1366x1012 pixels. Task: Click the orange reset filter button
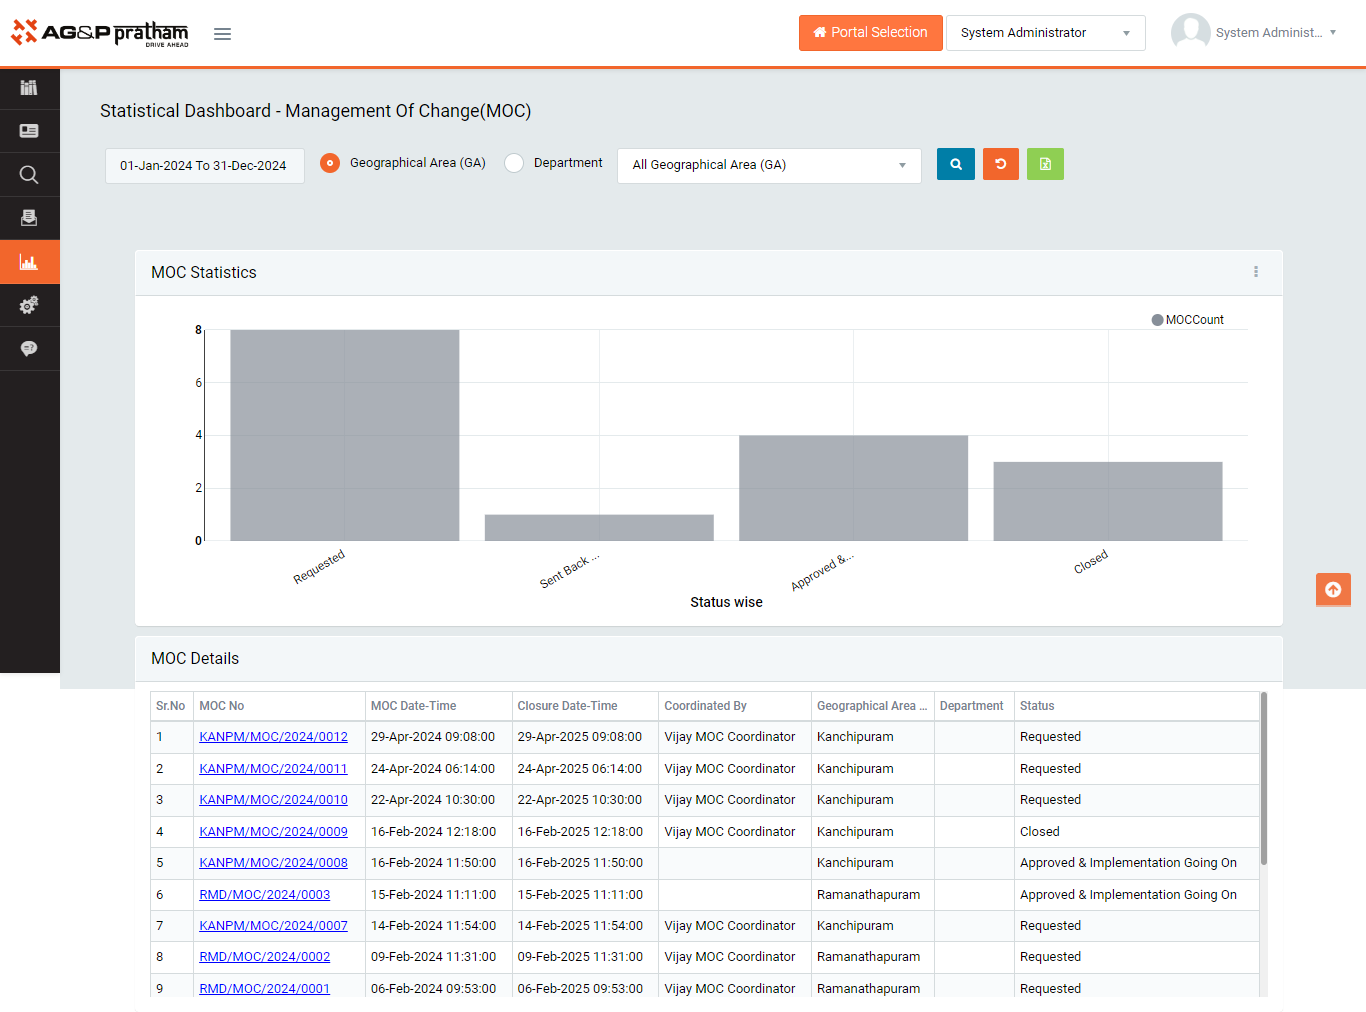(x=1000, y=164)
